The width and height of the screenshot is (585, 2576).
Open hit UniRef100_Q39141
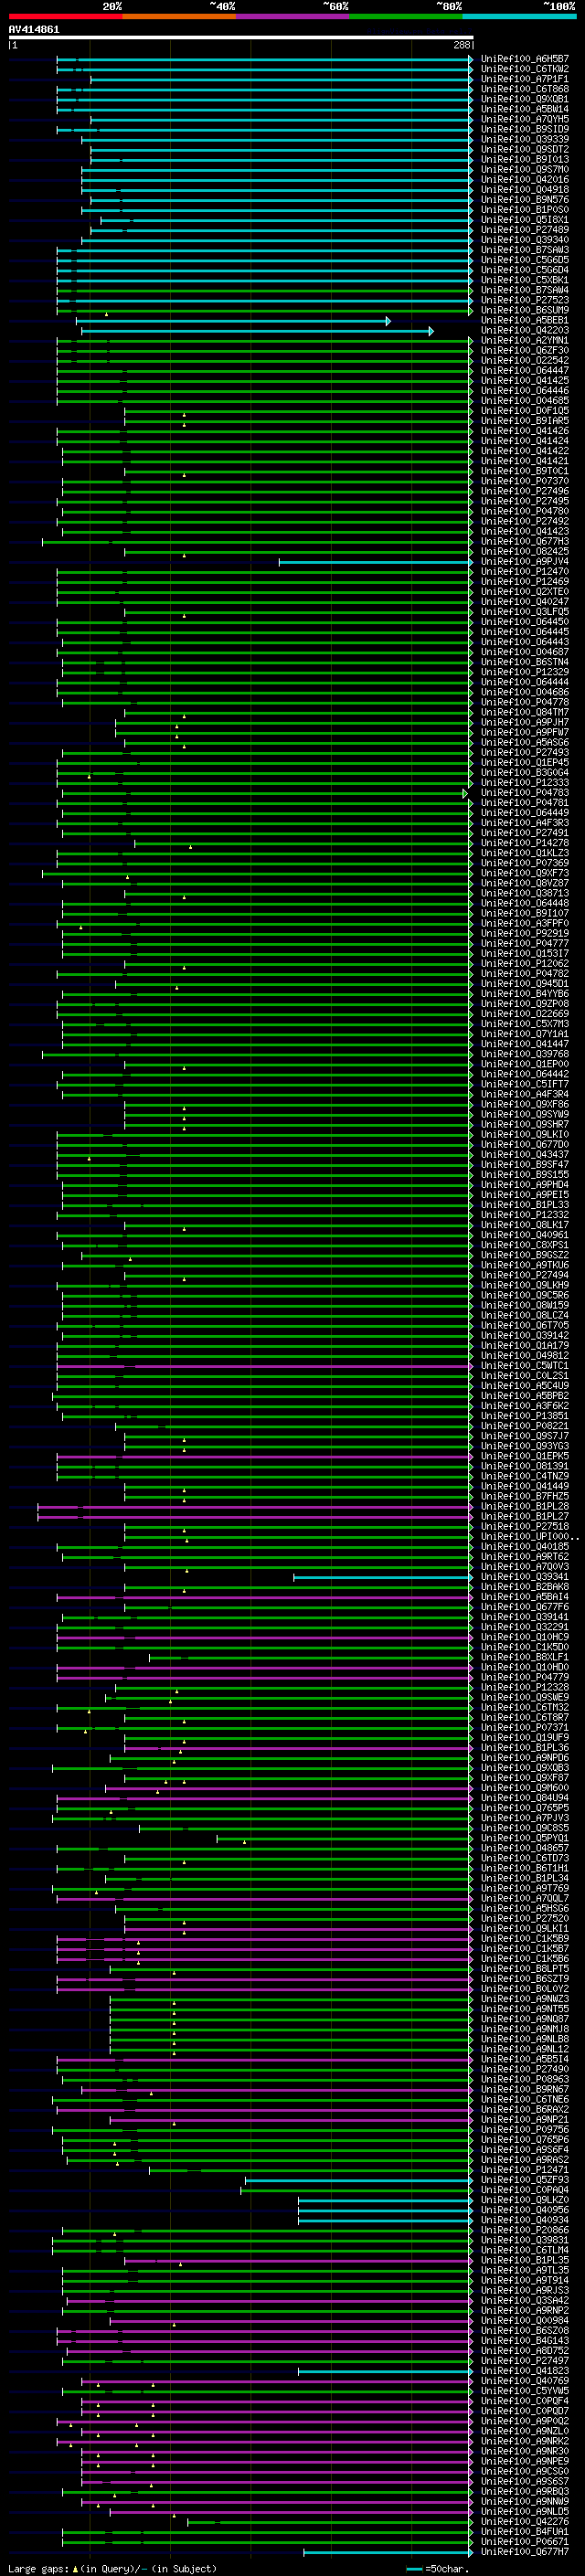525,1617
